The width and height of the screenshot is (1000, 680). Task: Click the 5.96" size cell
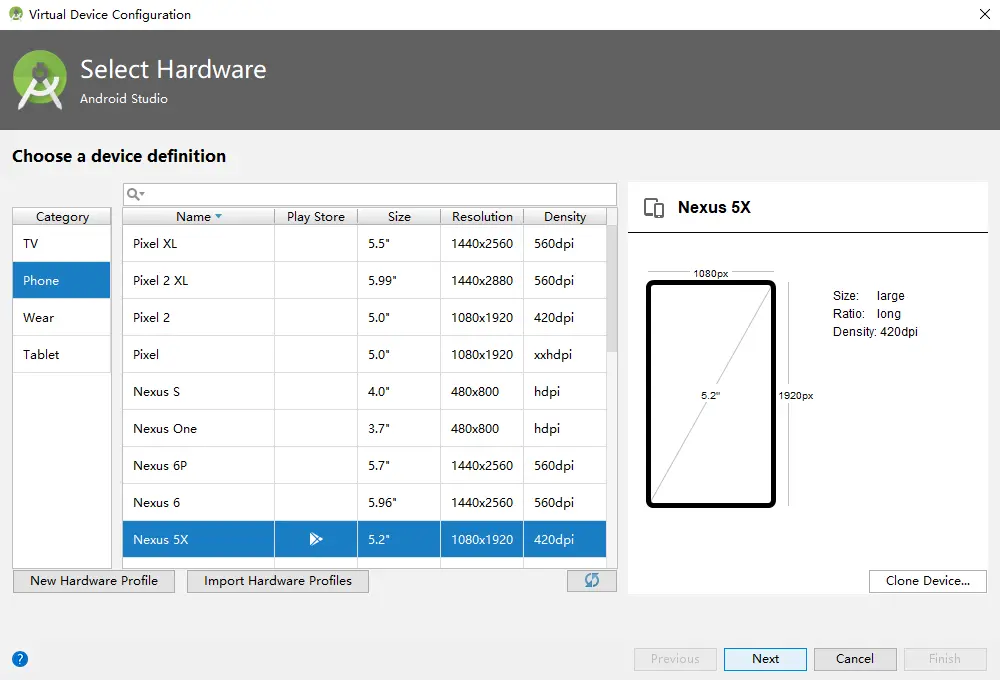tap(399, 503)
